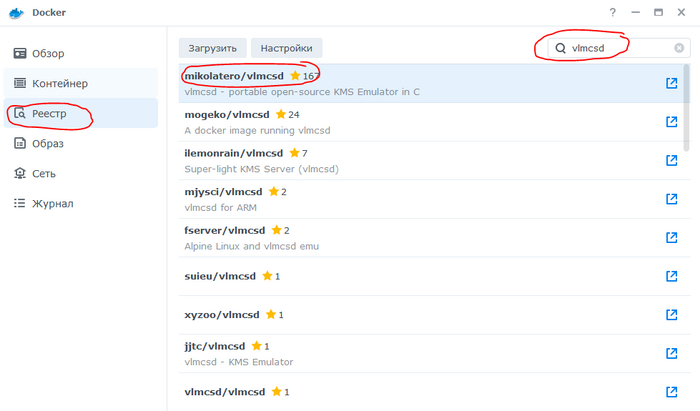Click the Сеть network icon
Screen dimensions: 700x411
click(20, 173)
